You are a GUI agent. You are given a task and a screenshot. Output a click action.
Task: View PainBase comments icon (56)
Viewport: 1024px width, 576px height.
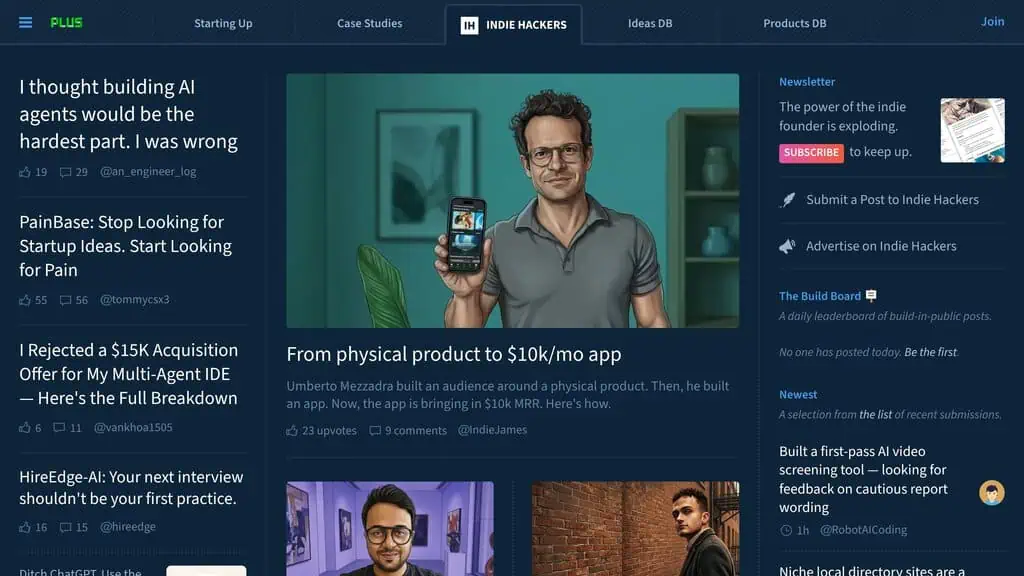65,300
